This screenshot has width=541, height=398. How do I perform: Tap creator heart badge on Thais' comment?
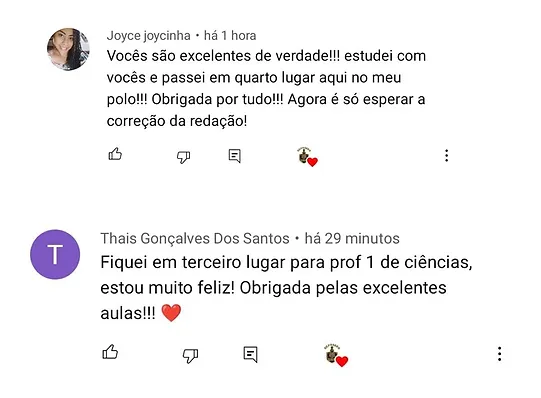(x=336, y=356)
